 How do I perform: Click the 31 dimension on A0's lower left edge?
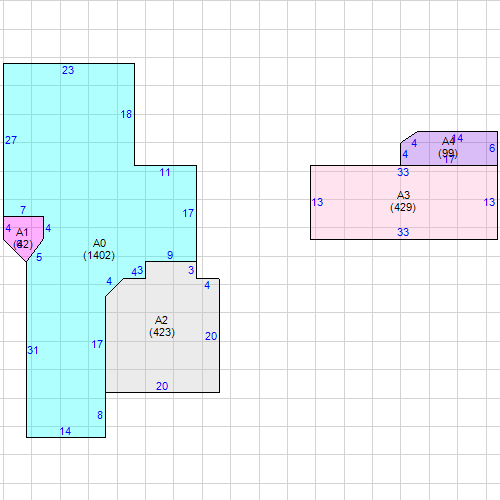pos(33,350)
